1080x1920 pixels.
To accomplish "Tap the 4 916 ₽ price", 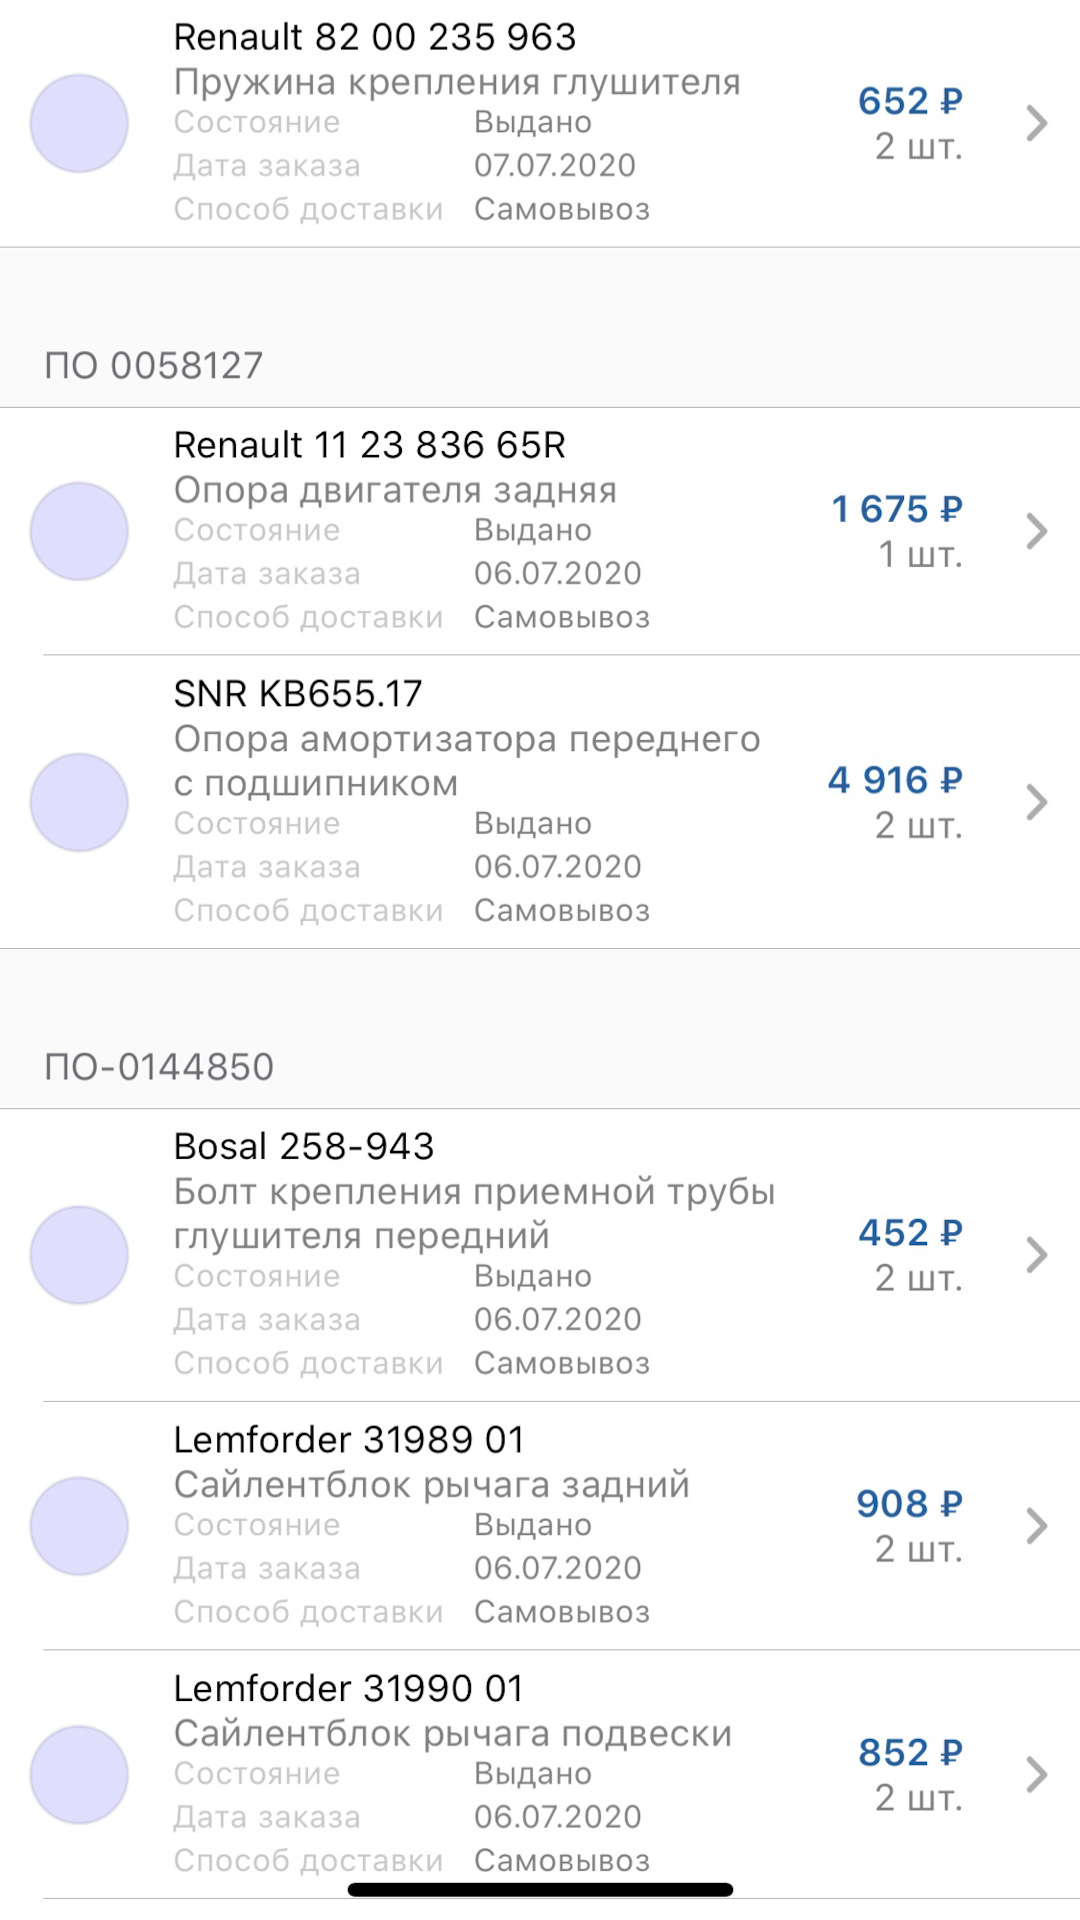I will tap(895, 780).
